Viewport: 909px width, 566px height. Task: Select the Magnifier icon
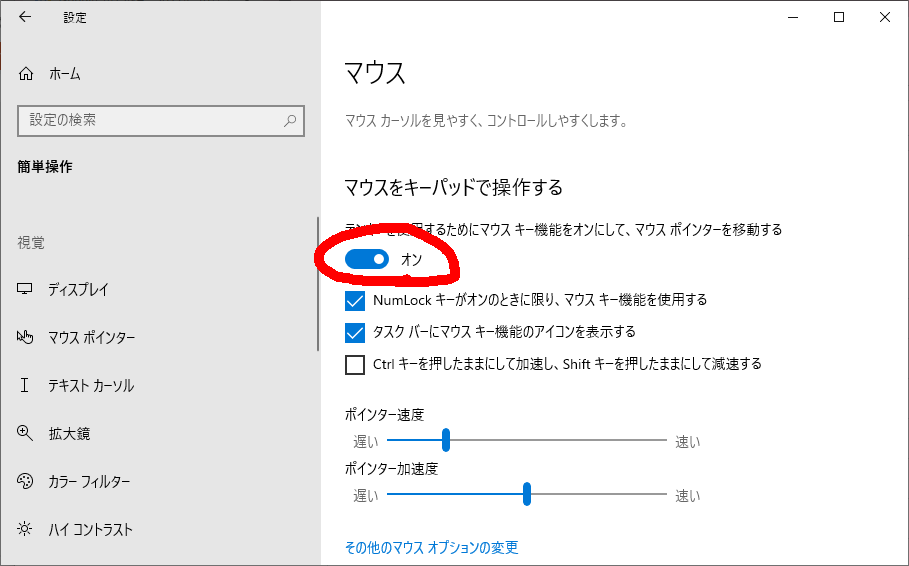coord(26,434)
